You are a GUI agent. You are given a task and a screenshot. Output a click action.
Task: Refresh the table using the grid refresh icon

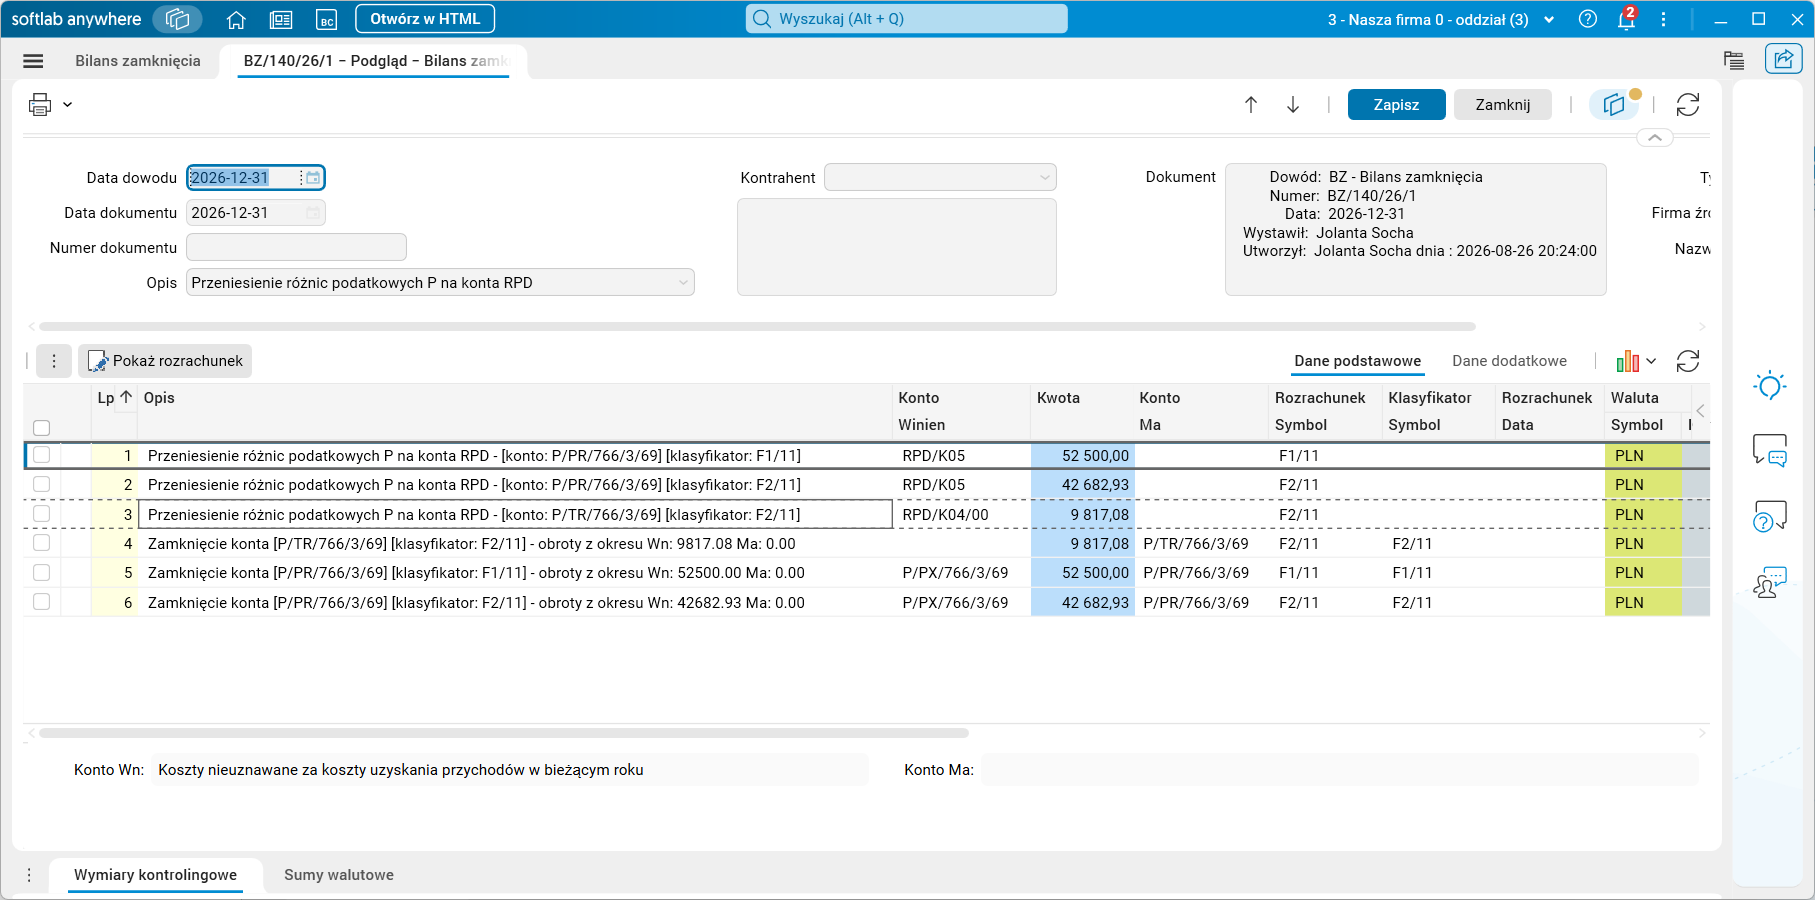1688,361
